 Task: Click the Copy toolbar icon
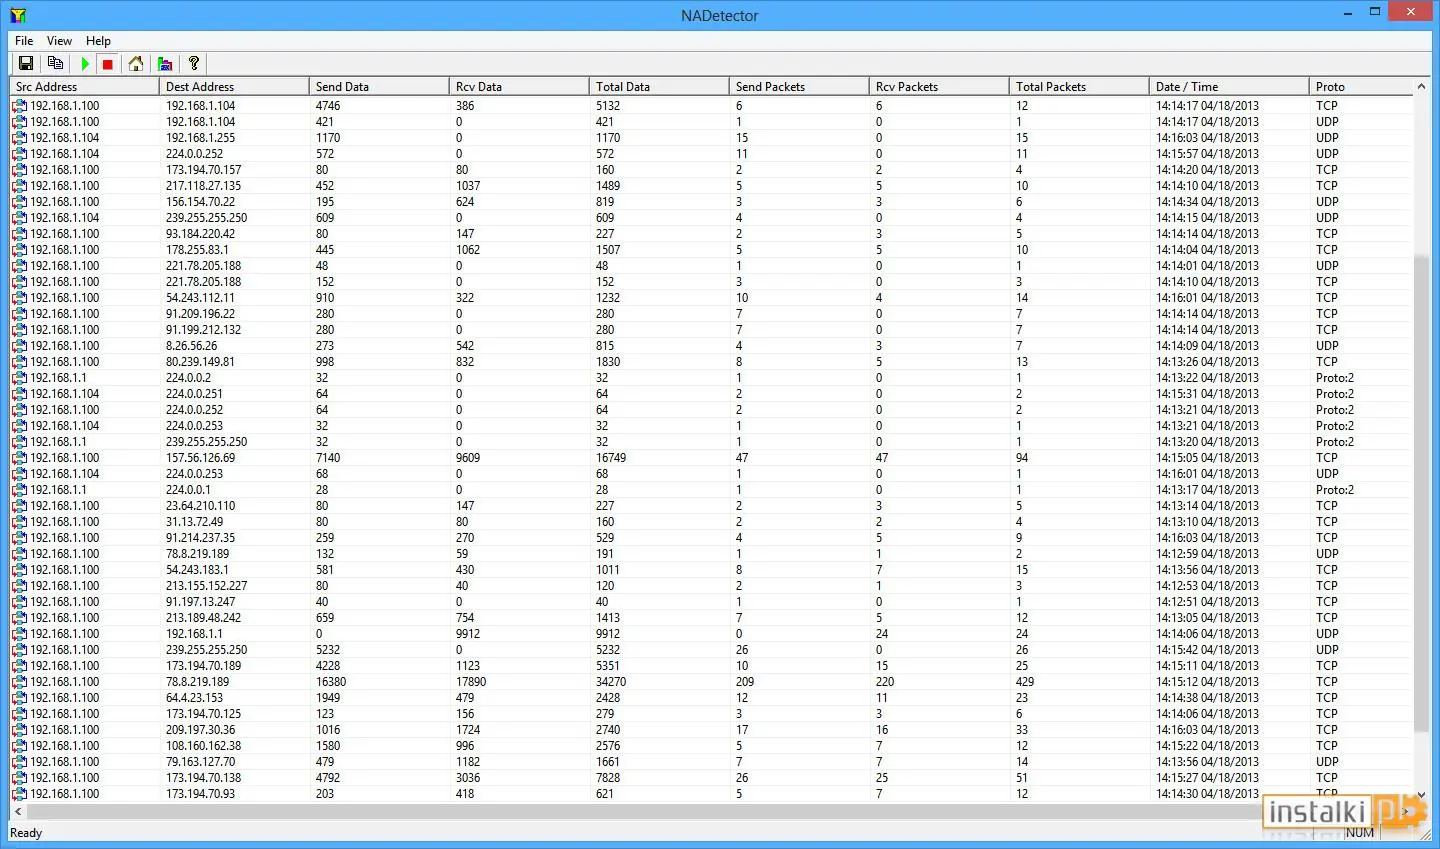tap(55, 64)
